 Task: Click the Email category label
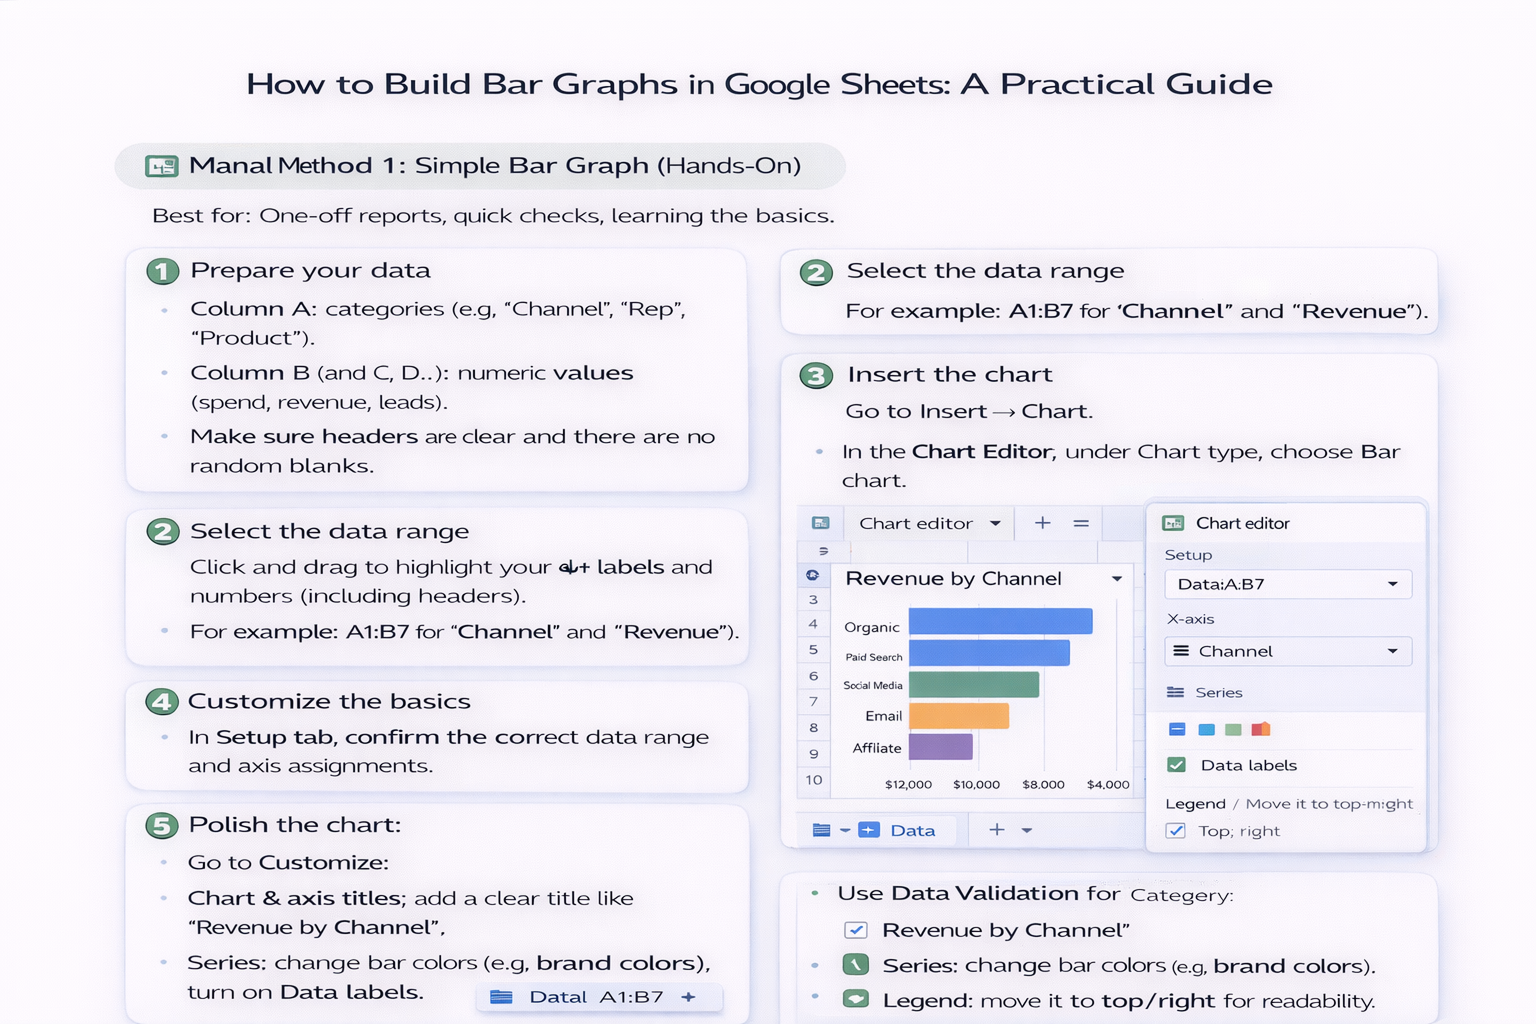pyautogui.click(x=884, y=716)
